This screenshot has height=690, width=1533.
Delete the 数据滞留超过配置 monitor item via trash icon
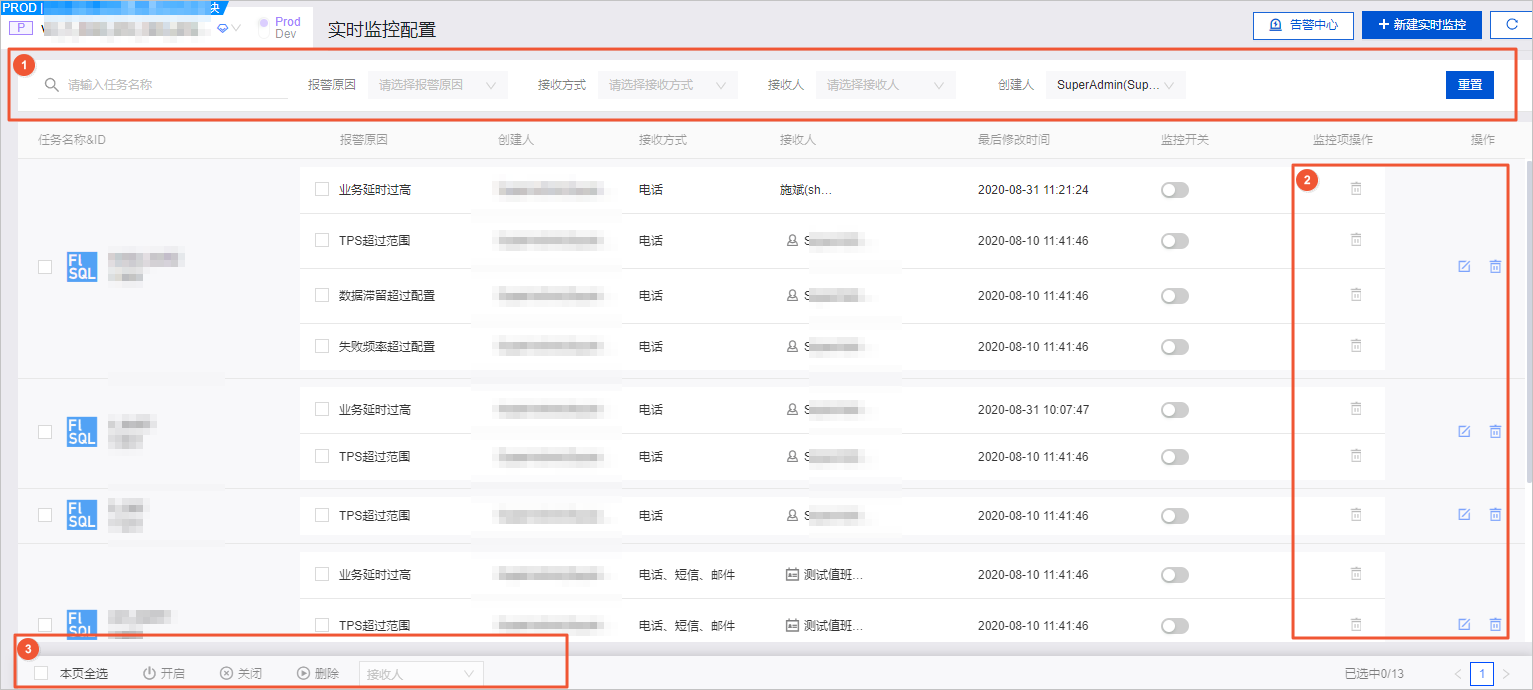click(x=1356, y=295)
